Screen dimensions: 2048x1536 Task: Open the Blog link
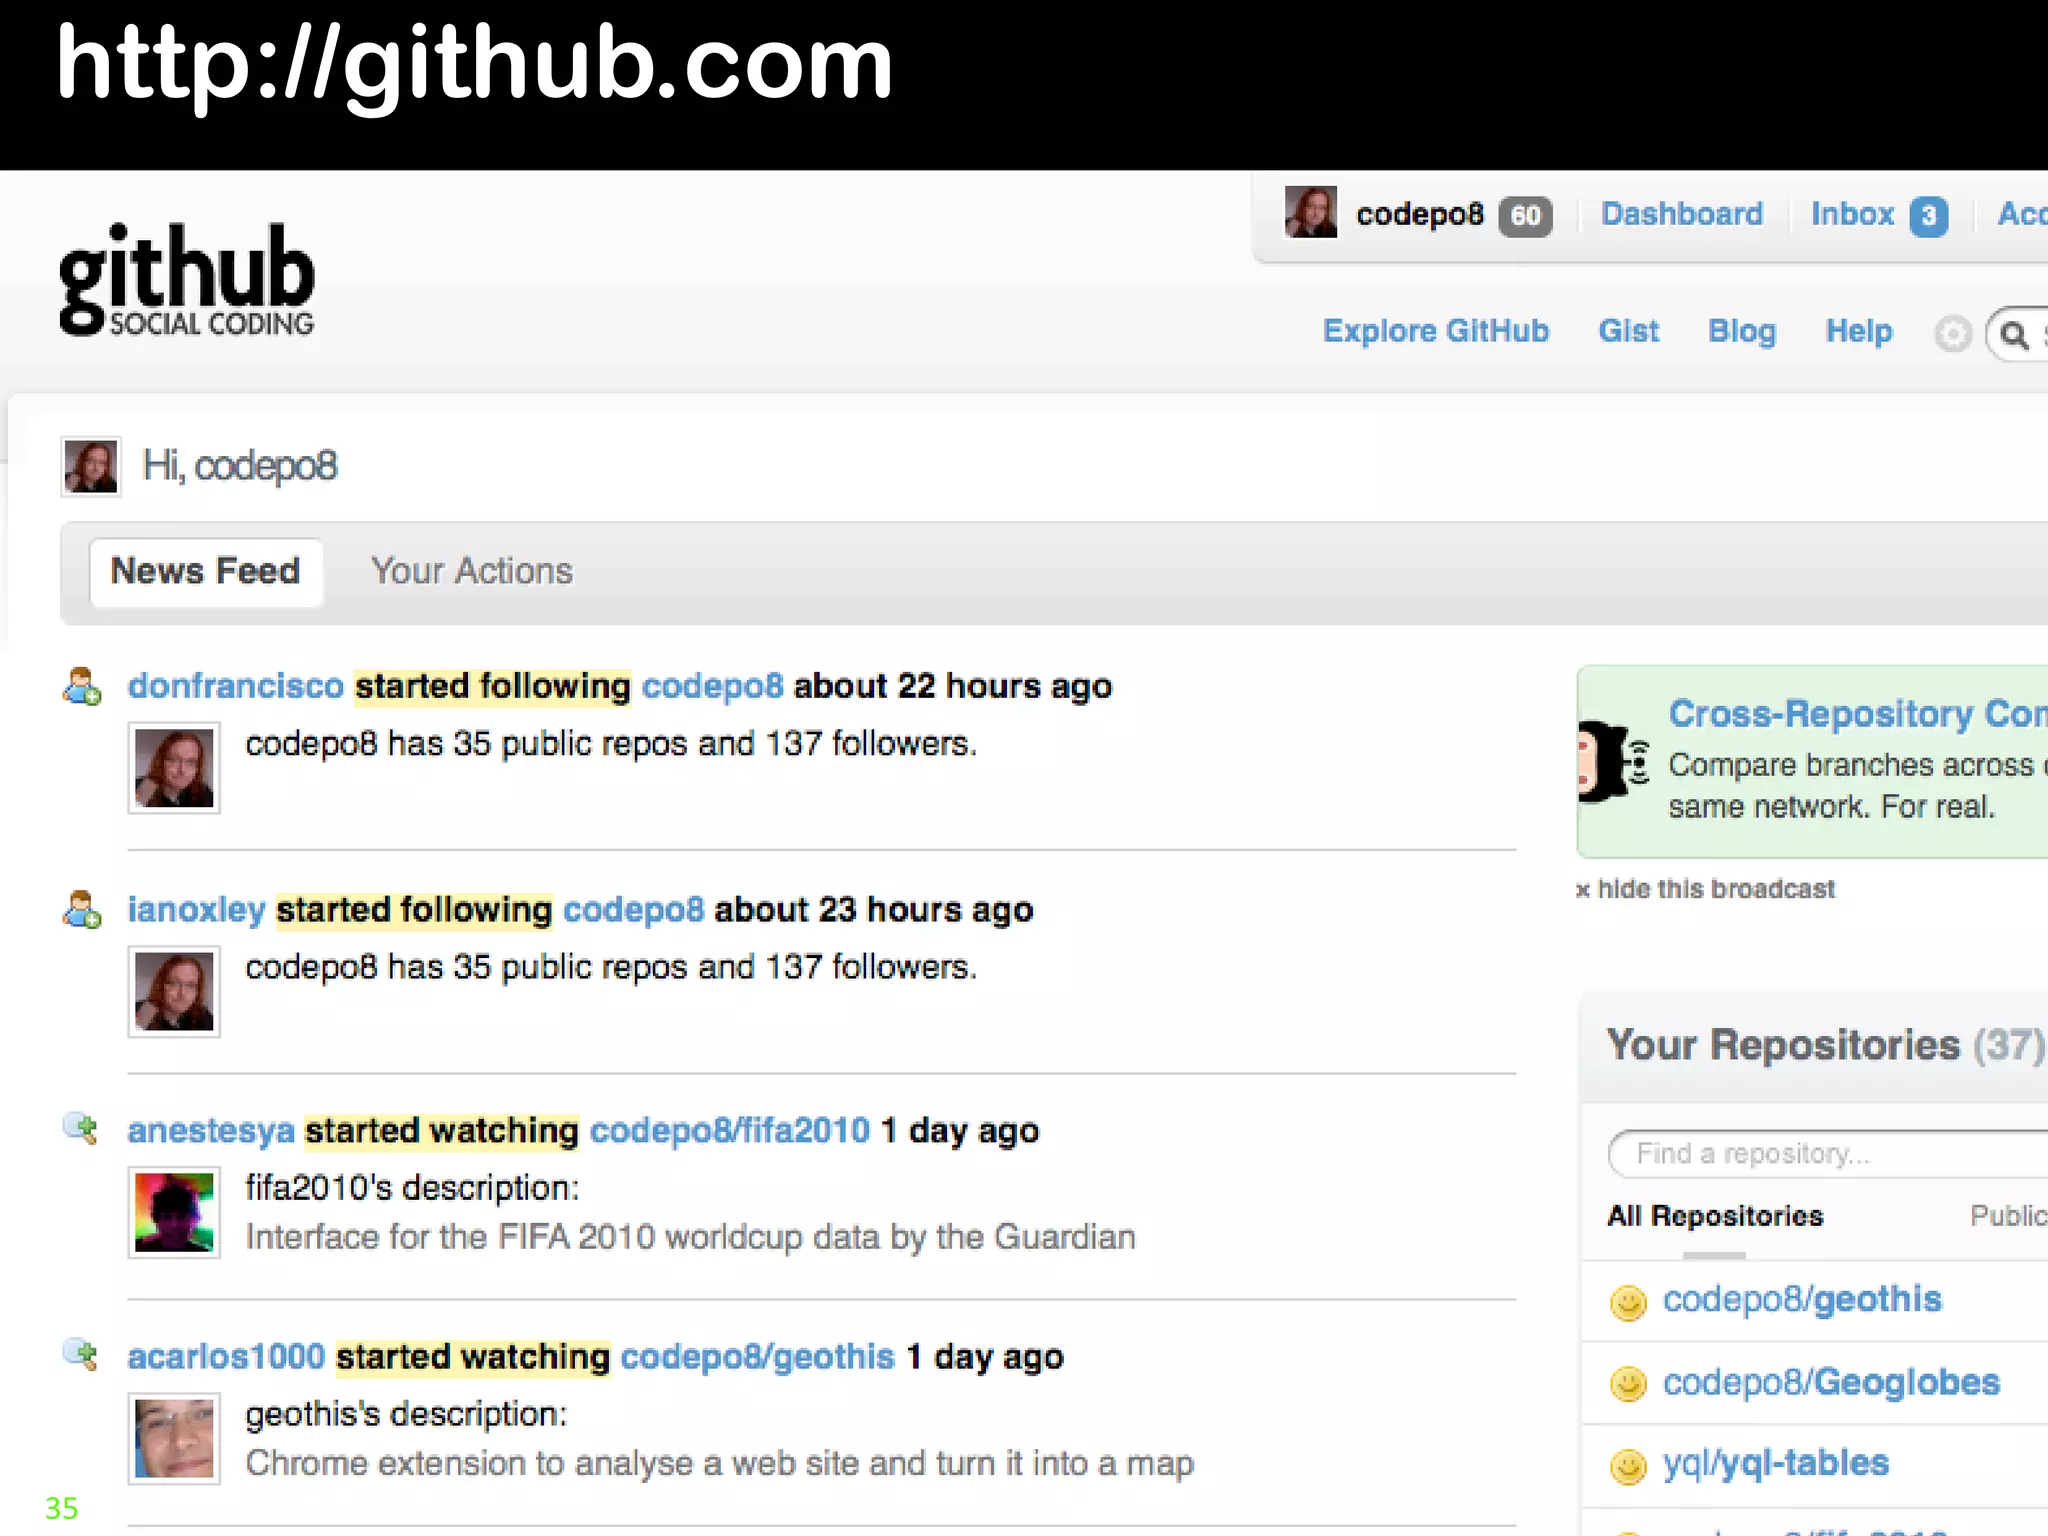[x=1742, y=331]
